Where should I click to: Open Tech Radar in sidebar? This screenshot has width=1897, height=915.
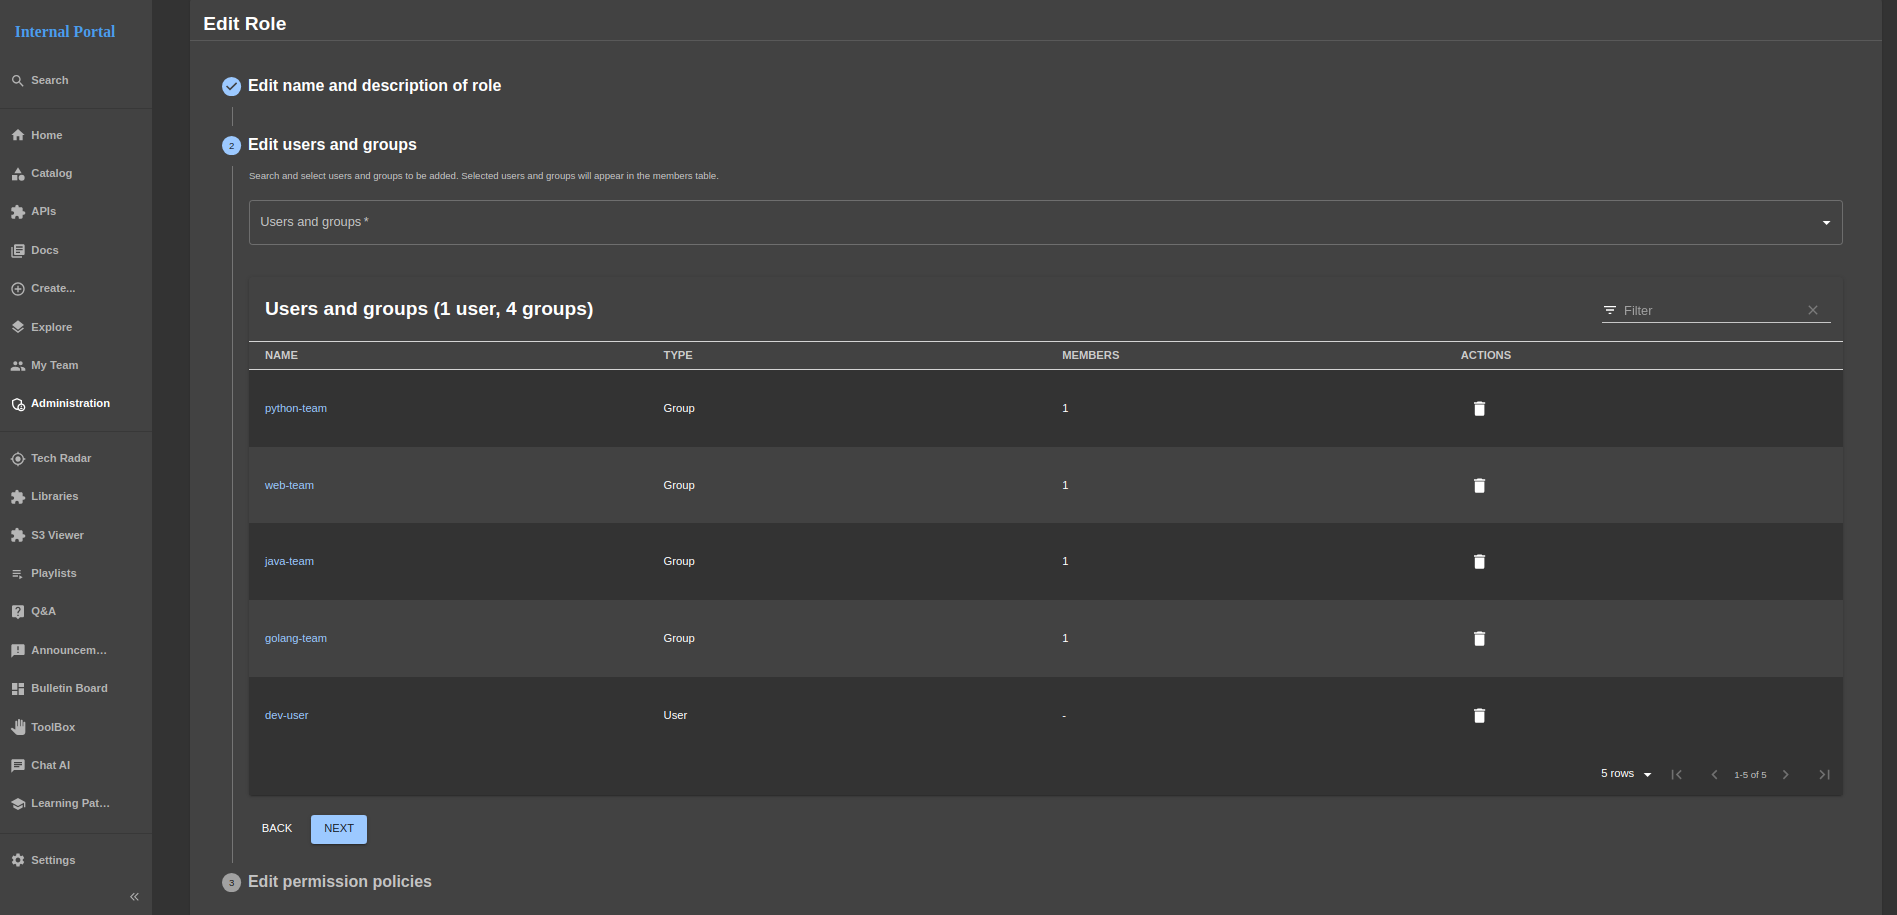coord(60,459)
